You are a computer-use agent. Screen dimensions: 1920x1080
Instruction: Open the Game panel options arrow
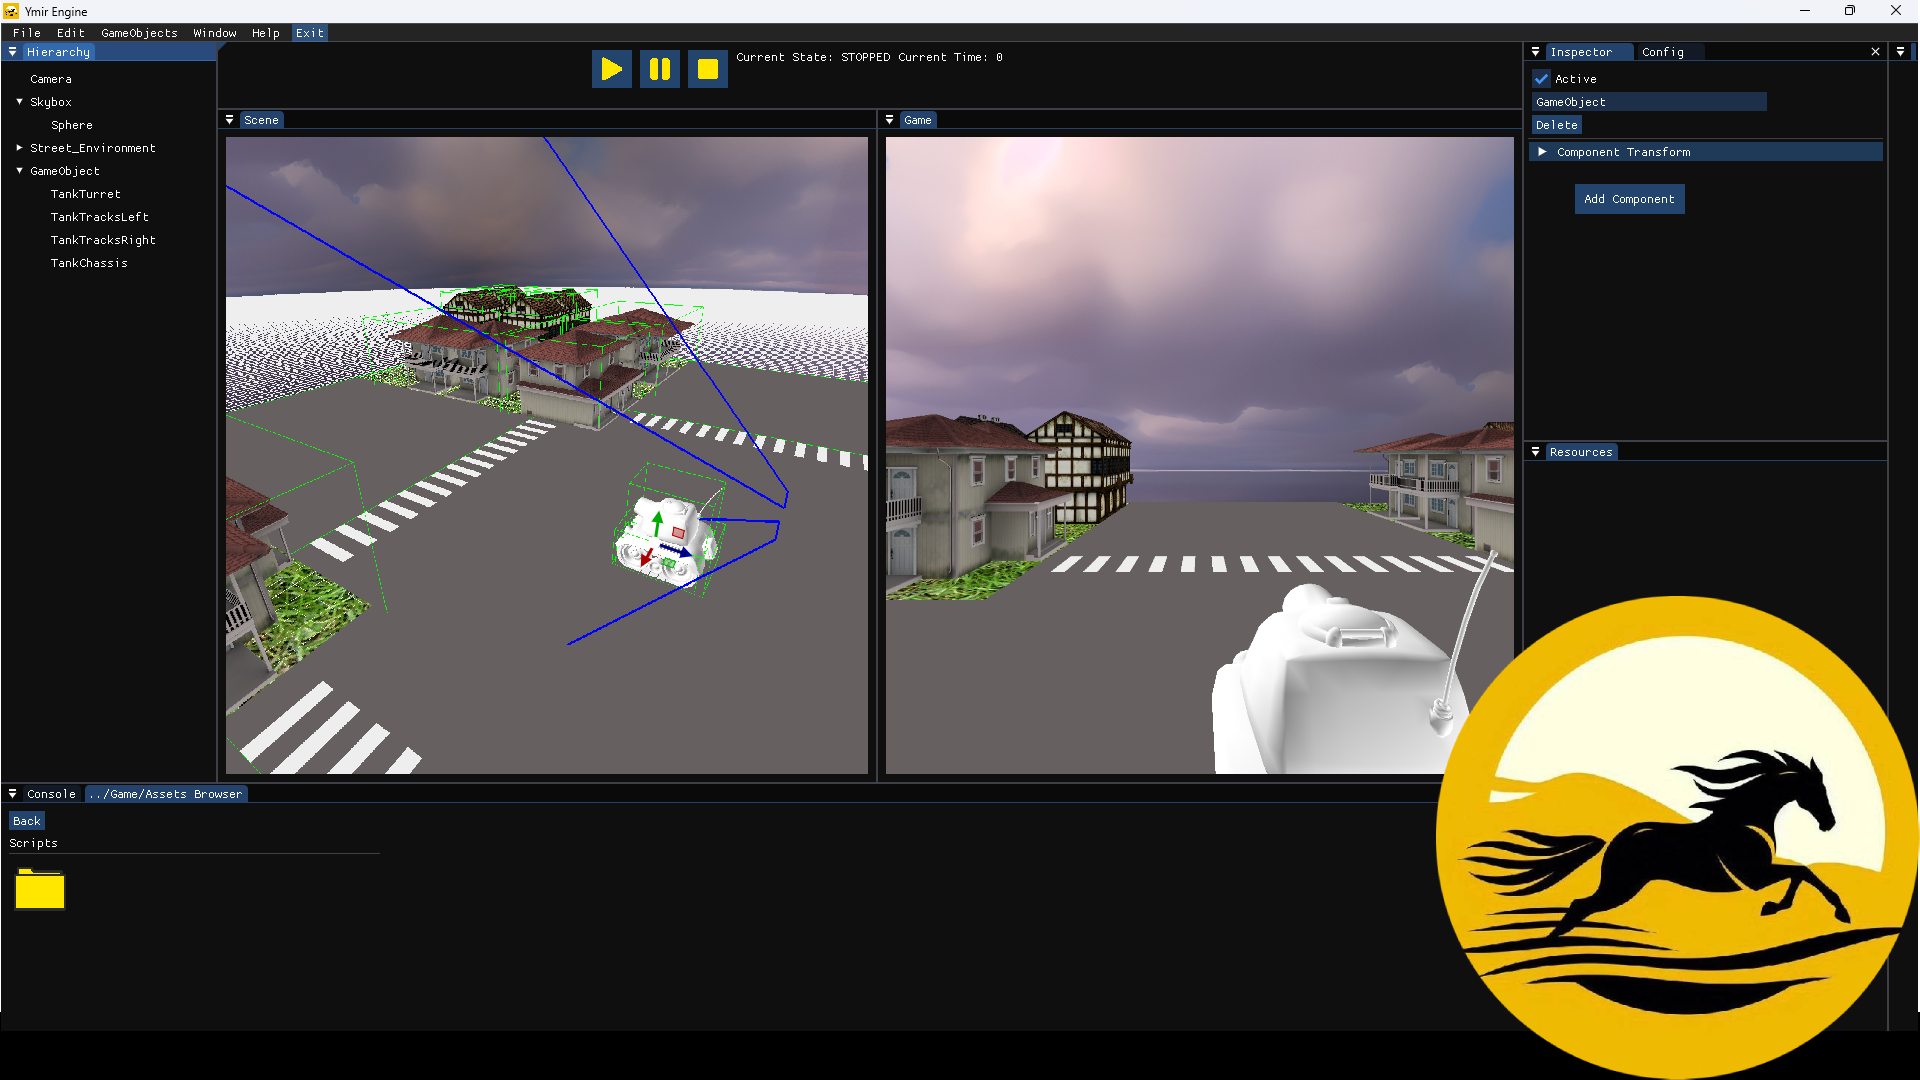889,120
